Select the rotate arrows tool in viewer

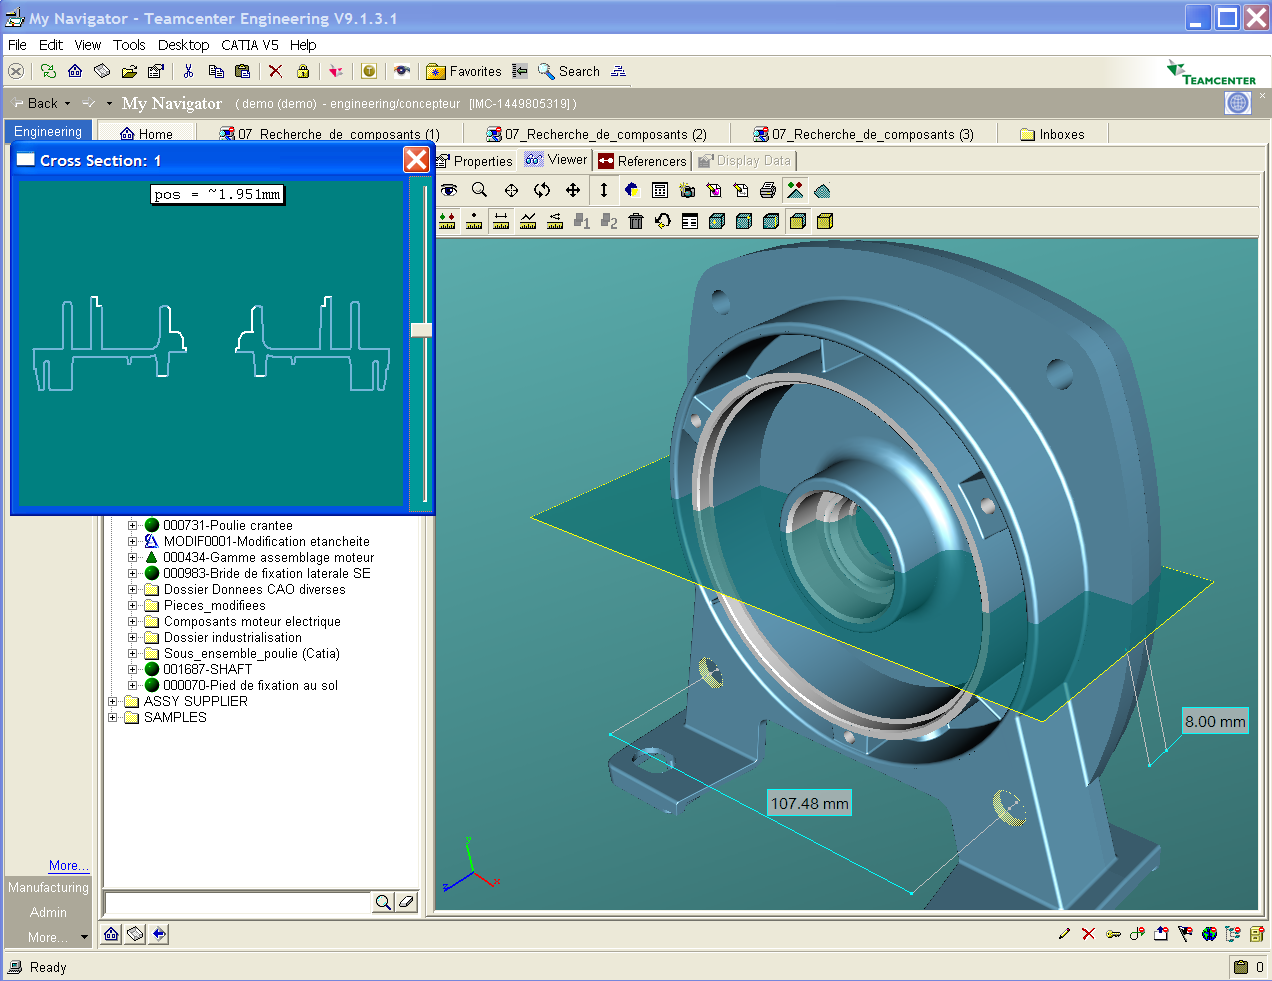coord(542,190)
